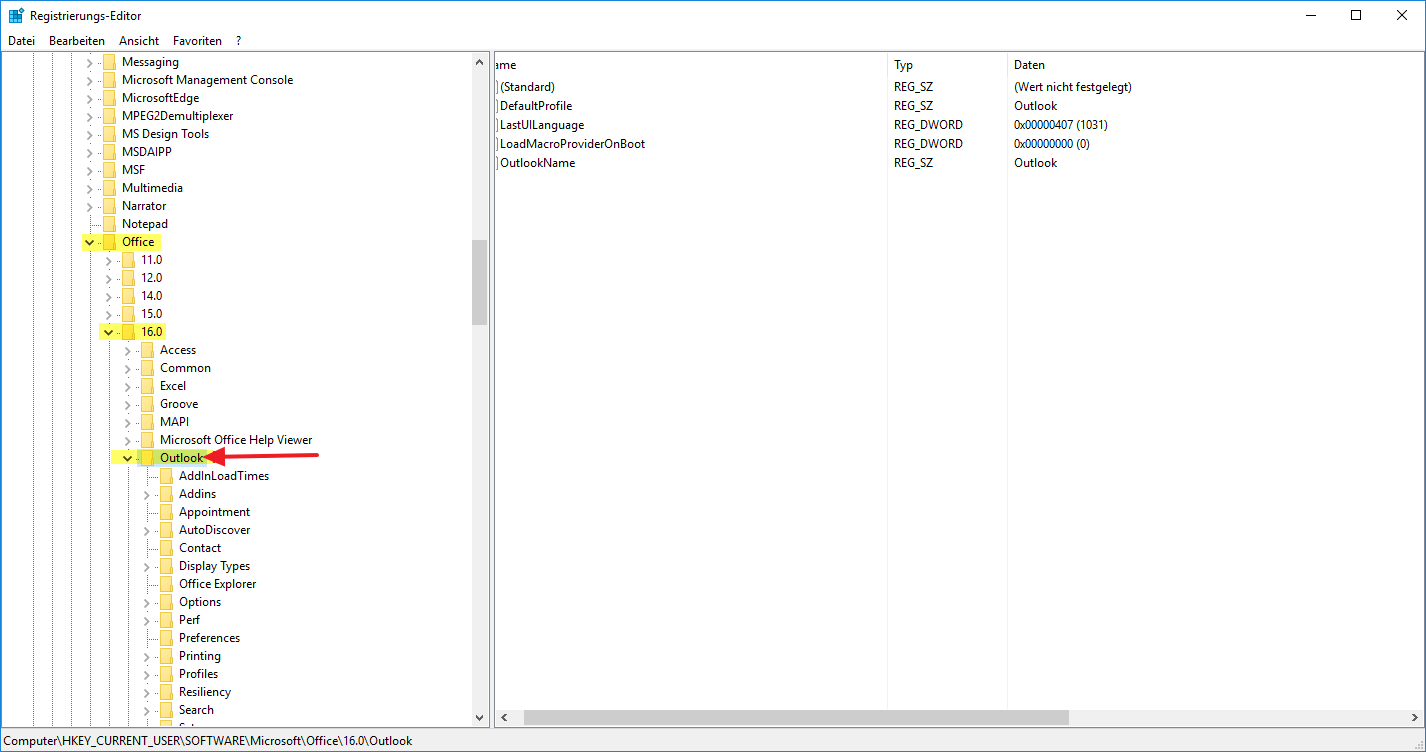Click the tree pane scroll down arrow
Screen dimensions: 1426x752
pos(479,718)
